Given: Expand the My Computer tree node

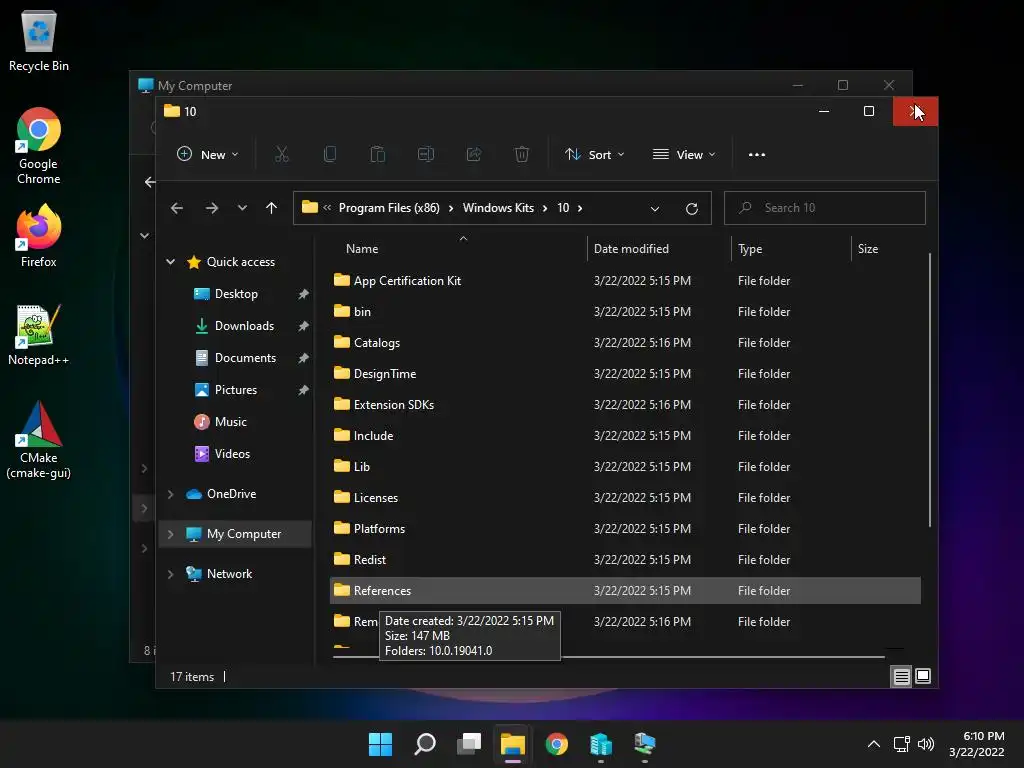Looking at the screenshot, I should [x=170, y=534].
